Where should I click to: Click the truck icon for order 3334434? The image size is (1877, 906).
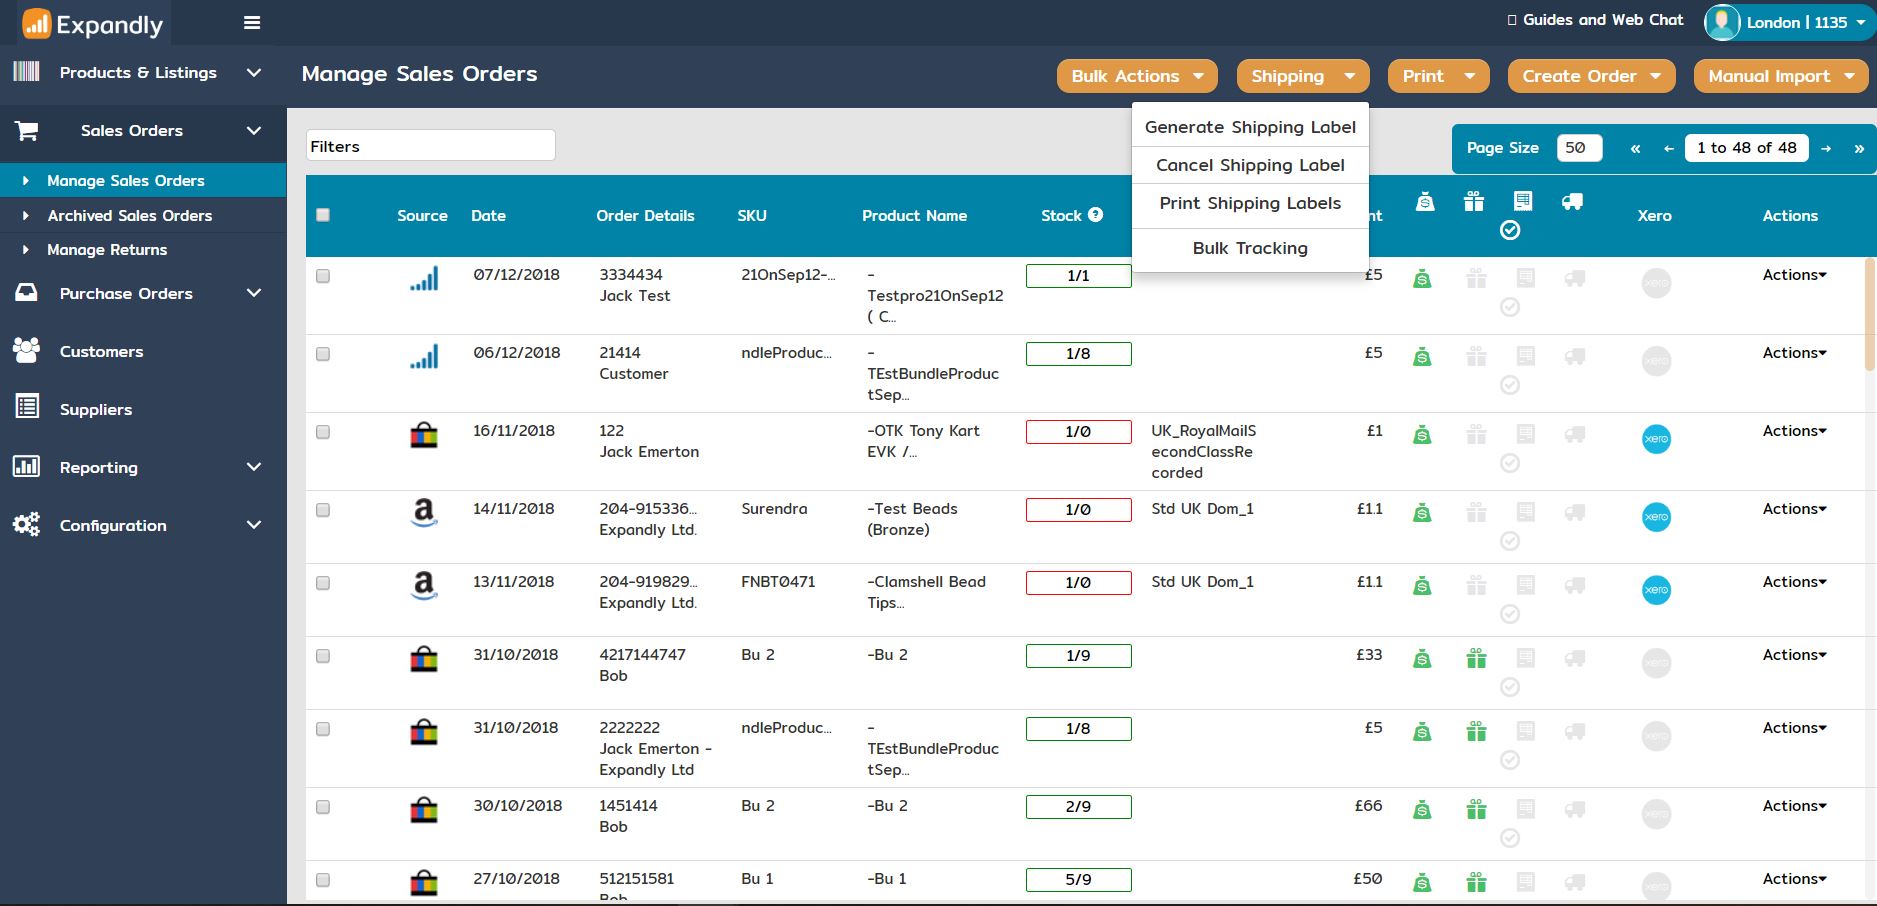pos(1574,278)
